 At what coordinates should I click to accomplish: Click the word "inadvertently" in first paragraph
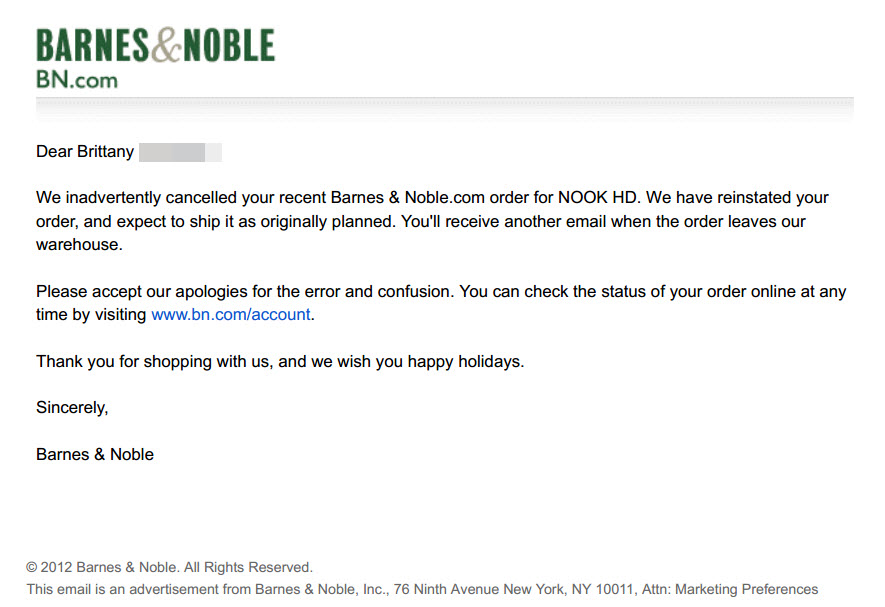113,198
